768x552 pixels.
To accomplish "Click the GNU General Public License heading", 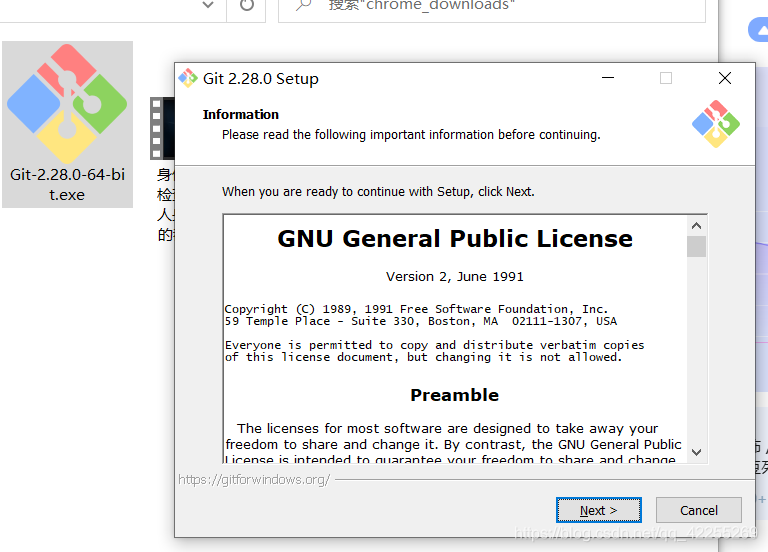I will coord(455,239).
